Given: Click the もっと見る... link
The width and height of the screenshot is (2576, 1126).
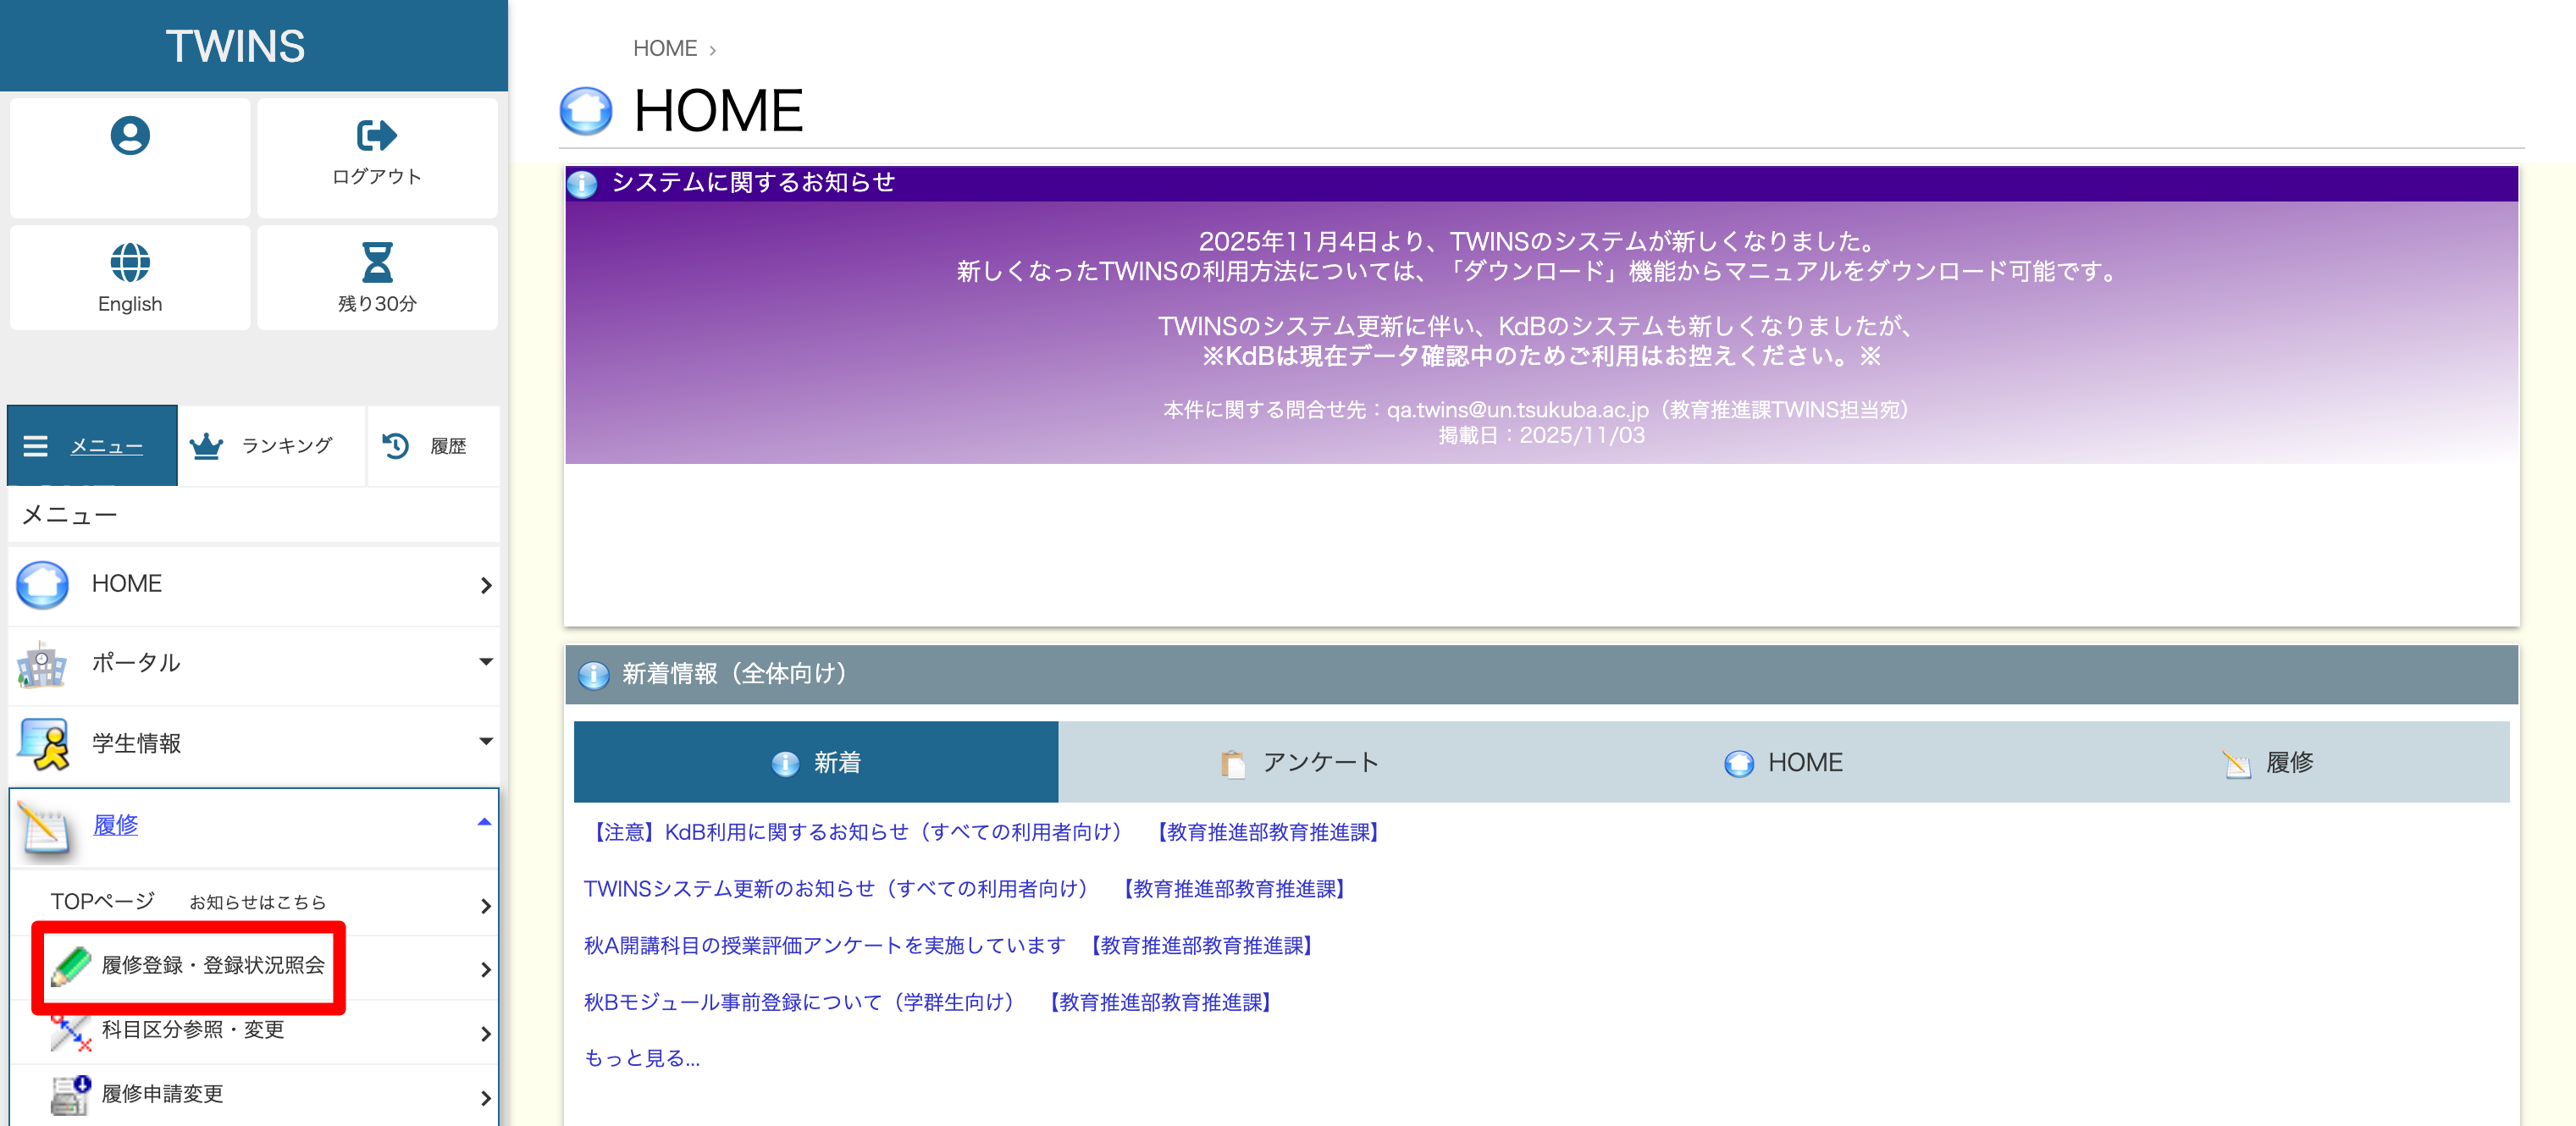Looking at the screenshot, I should tap(642, 1058).
